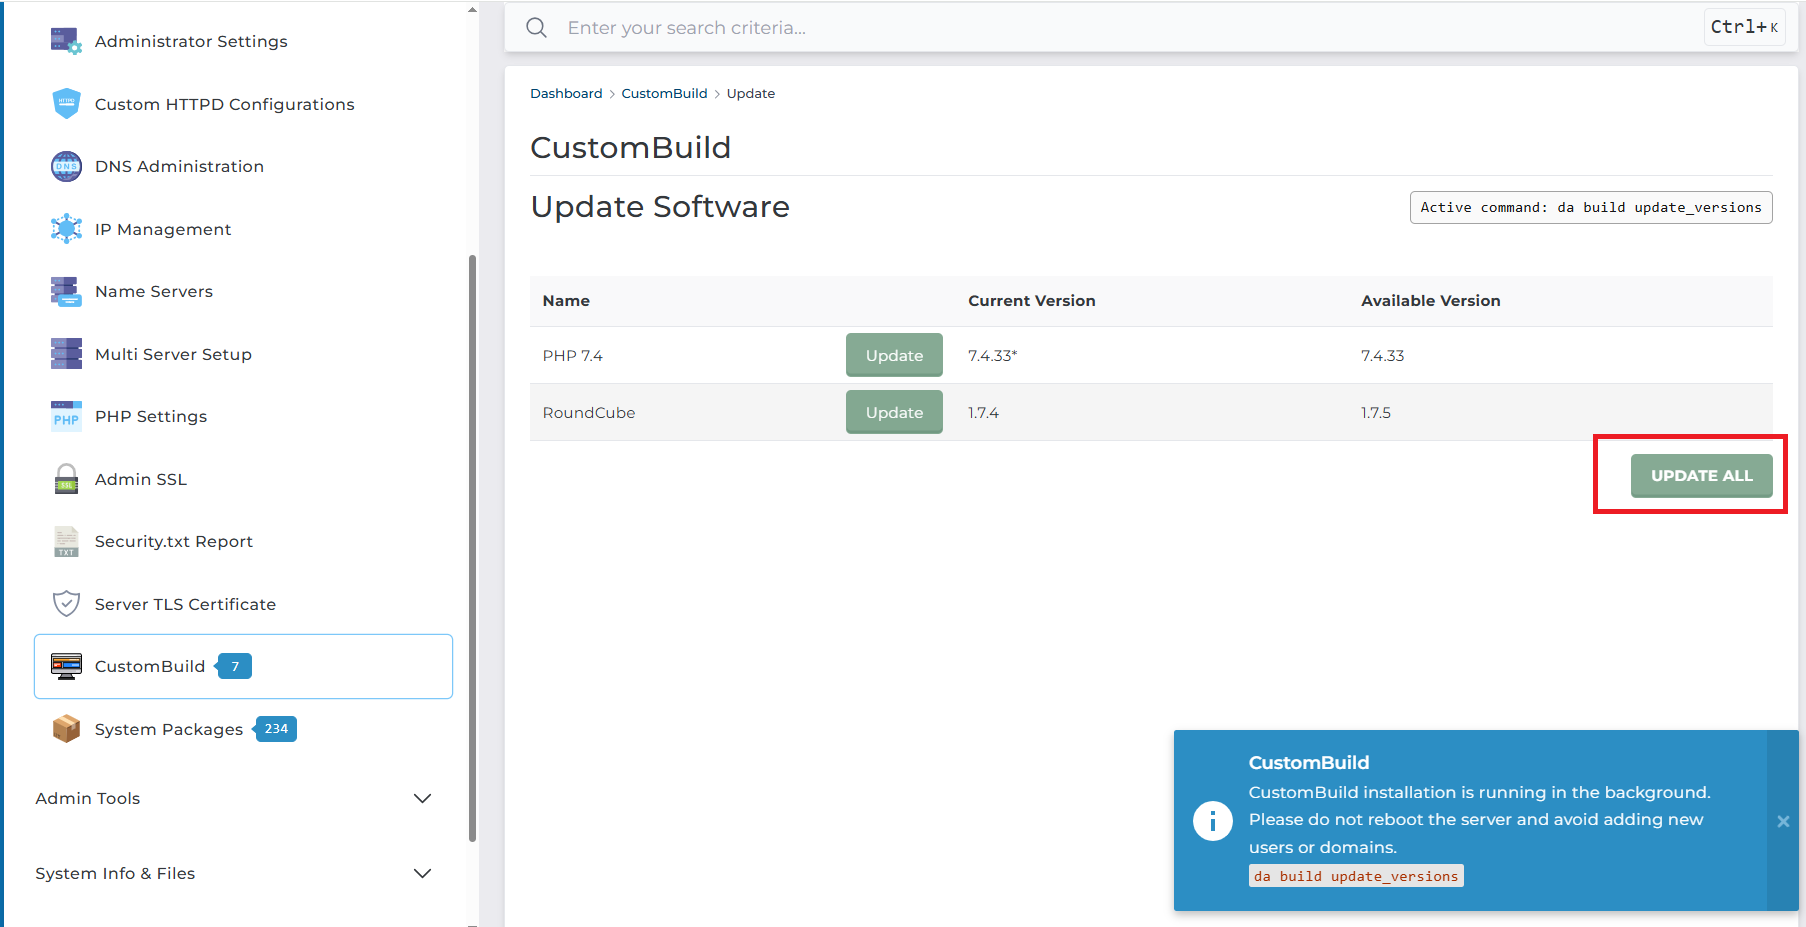The height and width of the screenshot is (927, 1806).
Task: Open Custom HTTPD Configurations page
Action: [x=225, y=104]
